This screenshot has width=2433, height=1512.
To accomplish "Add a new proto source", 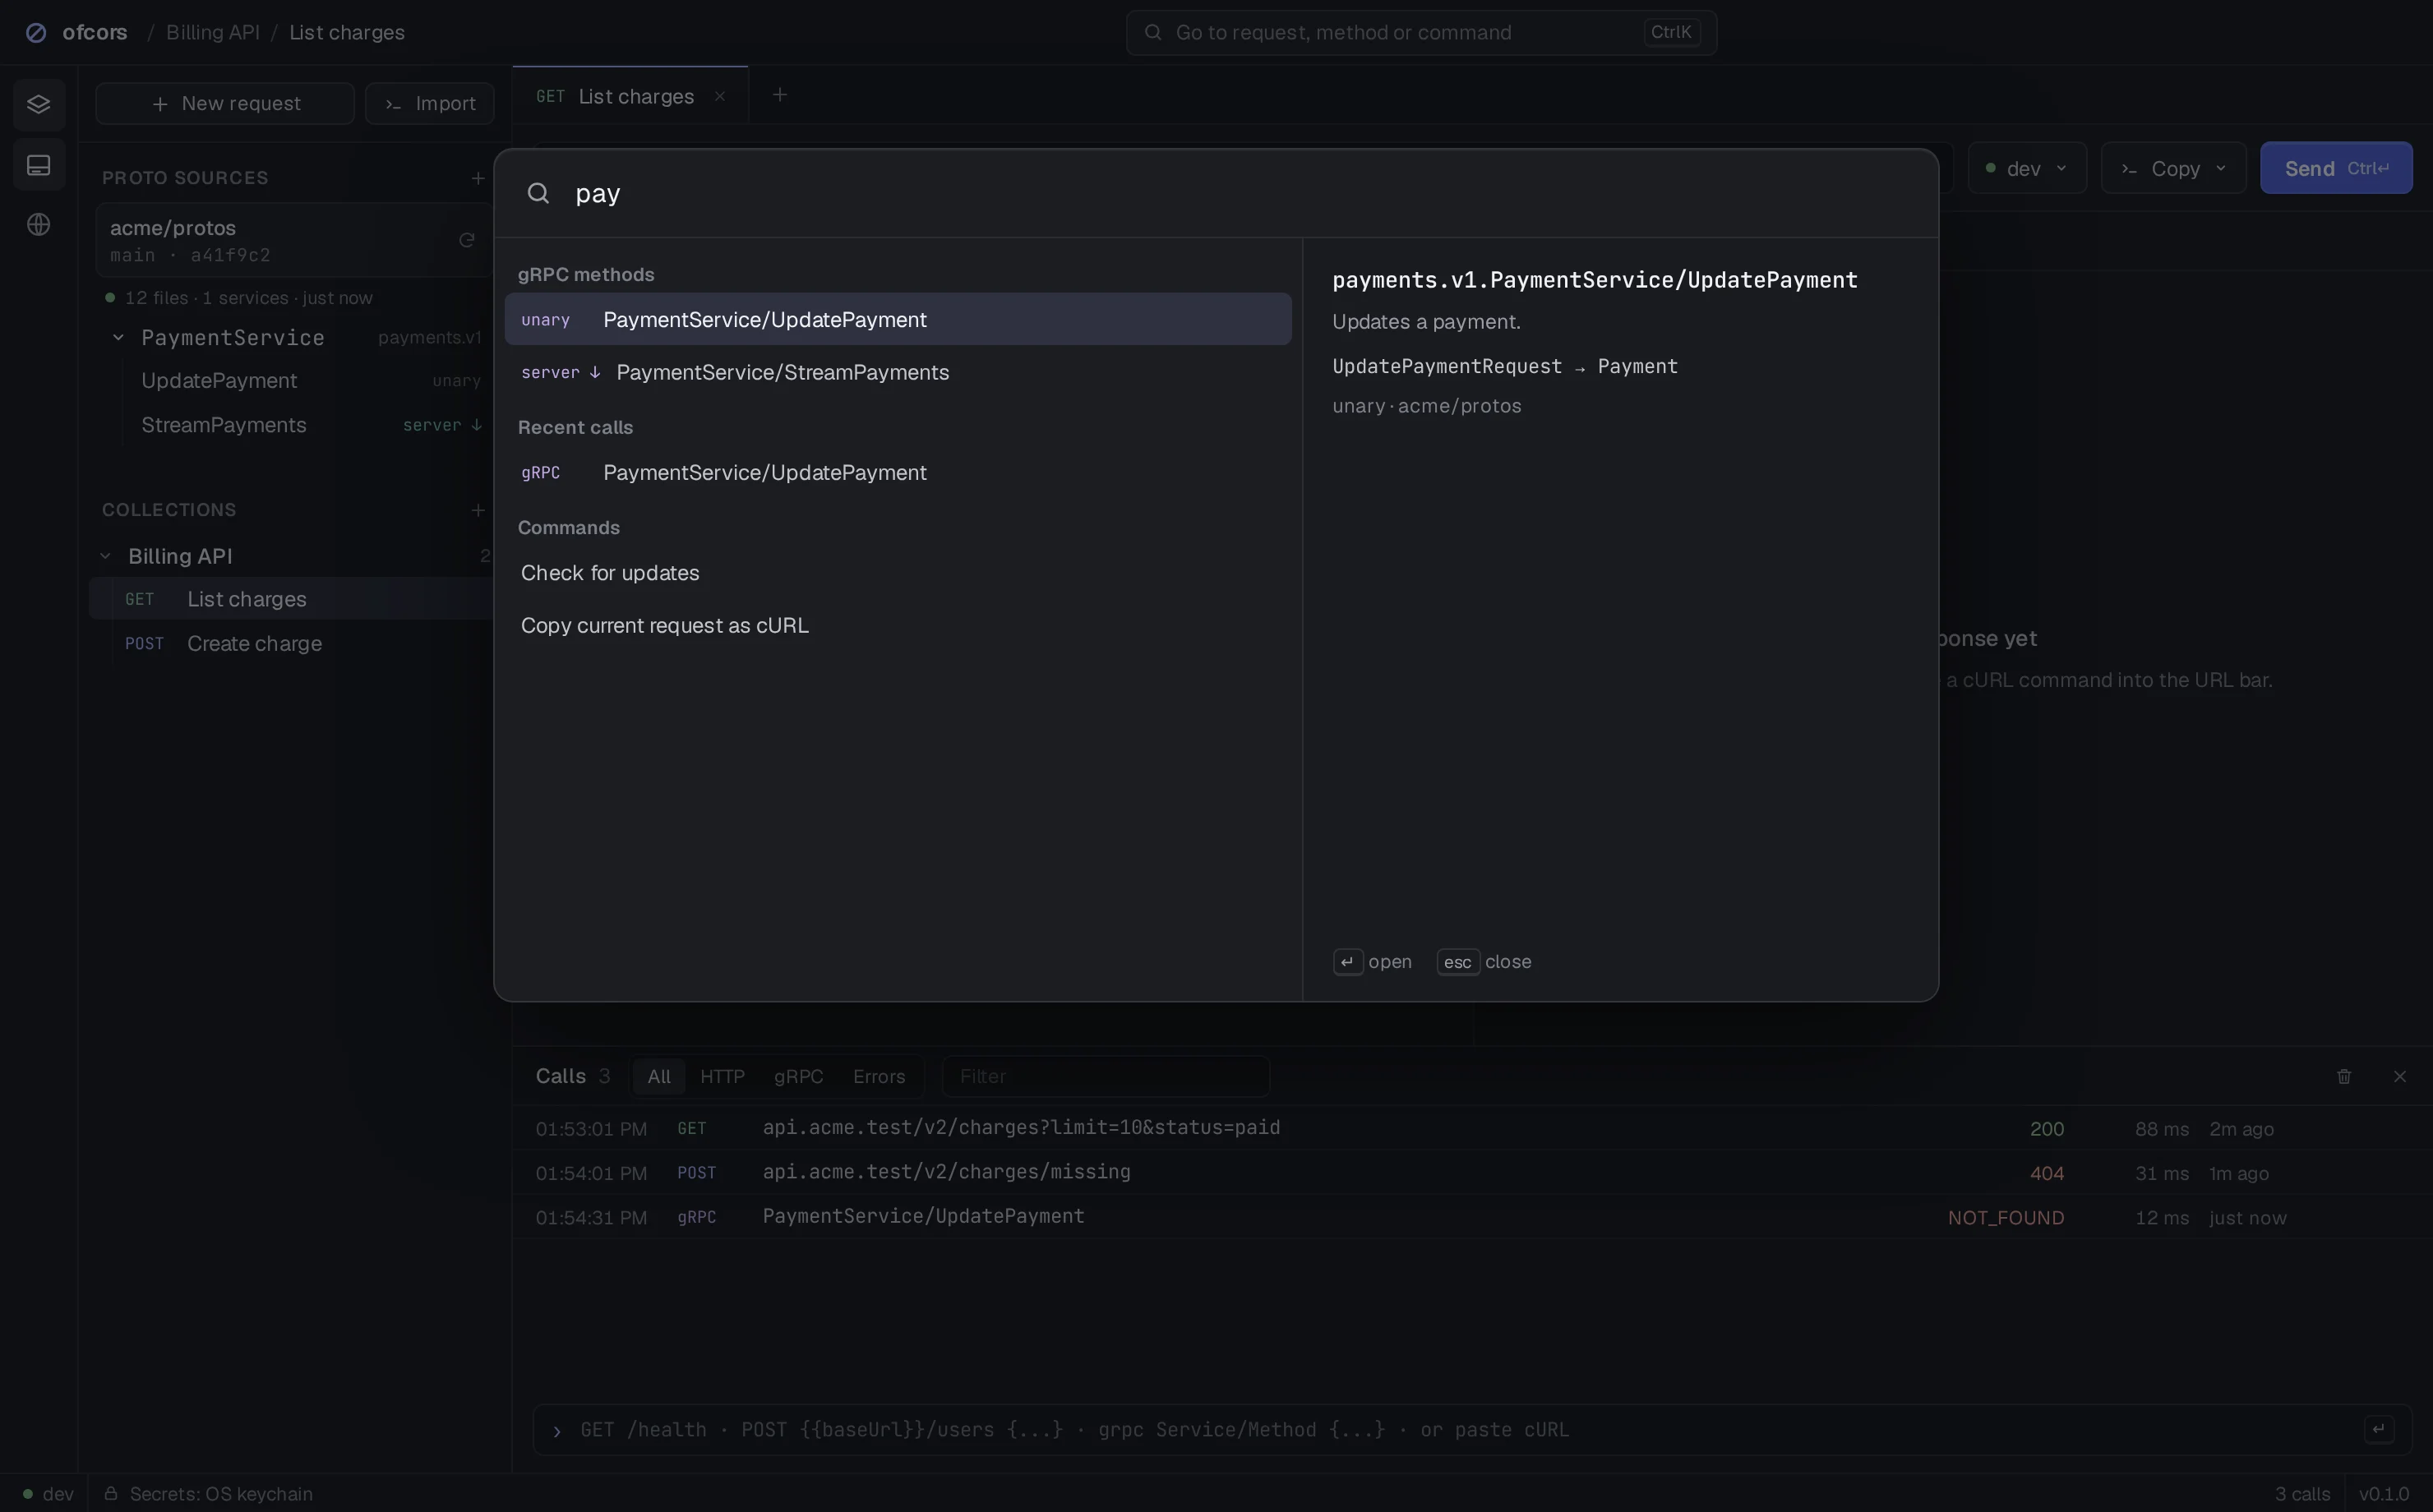I will point(478,178).
